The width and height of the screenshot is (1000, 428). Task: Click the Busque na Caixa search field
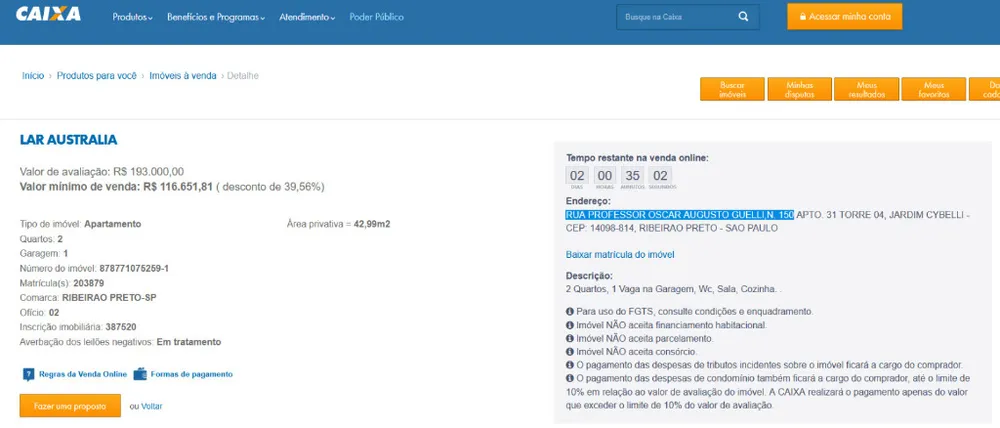click(x=677, y=17)
